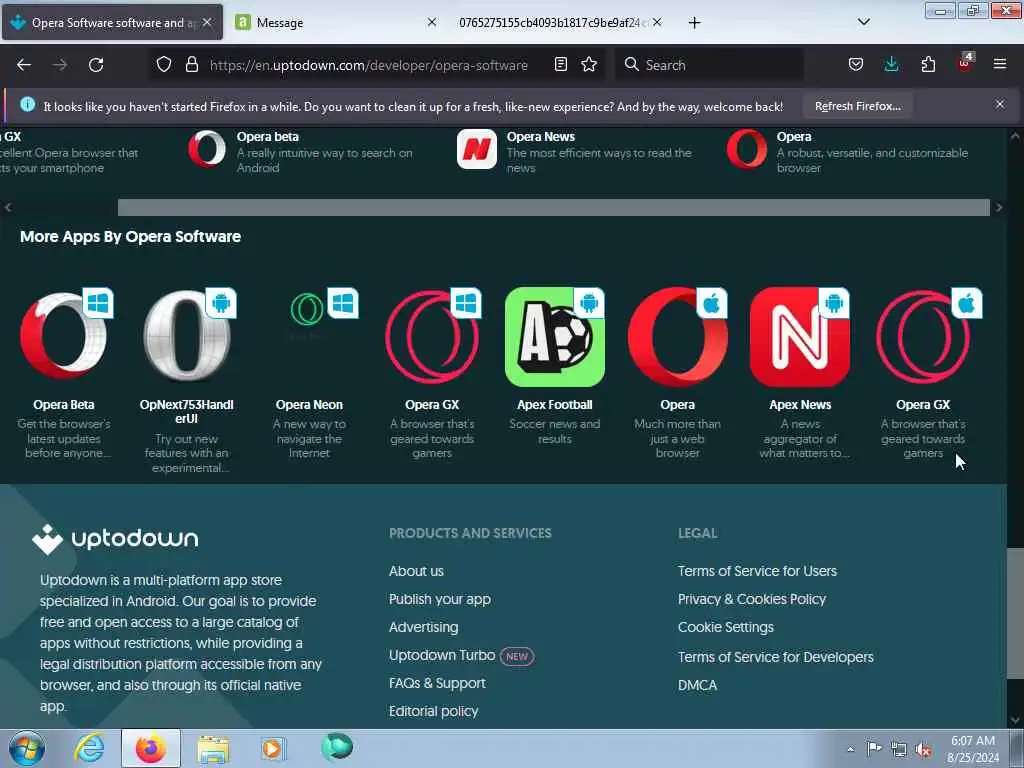Open the Cookie Settings link
This screenshot has width=1024, height=768.
(x=726, y=627)
